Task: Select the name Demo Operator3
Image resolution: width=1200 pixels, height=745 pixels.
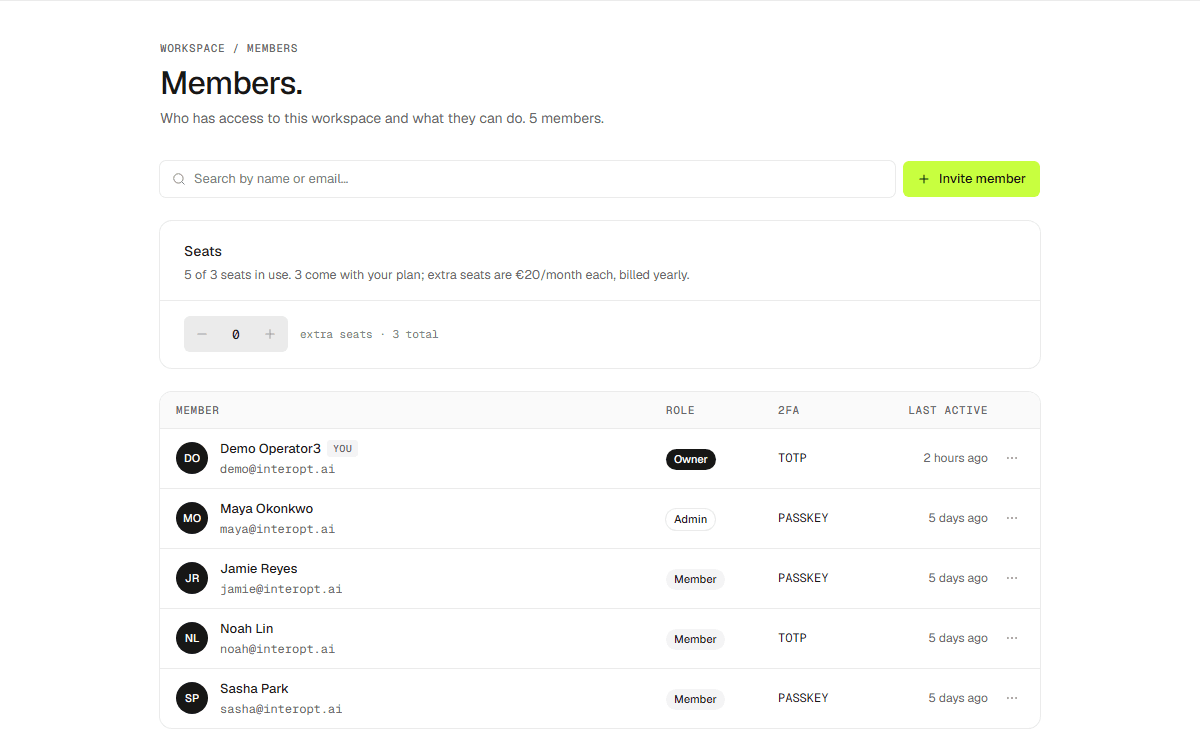Action: click(270, 448)
